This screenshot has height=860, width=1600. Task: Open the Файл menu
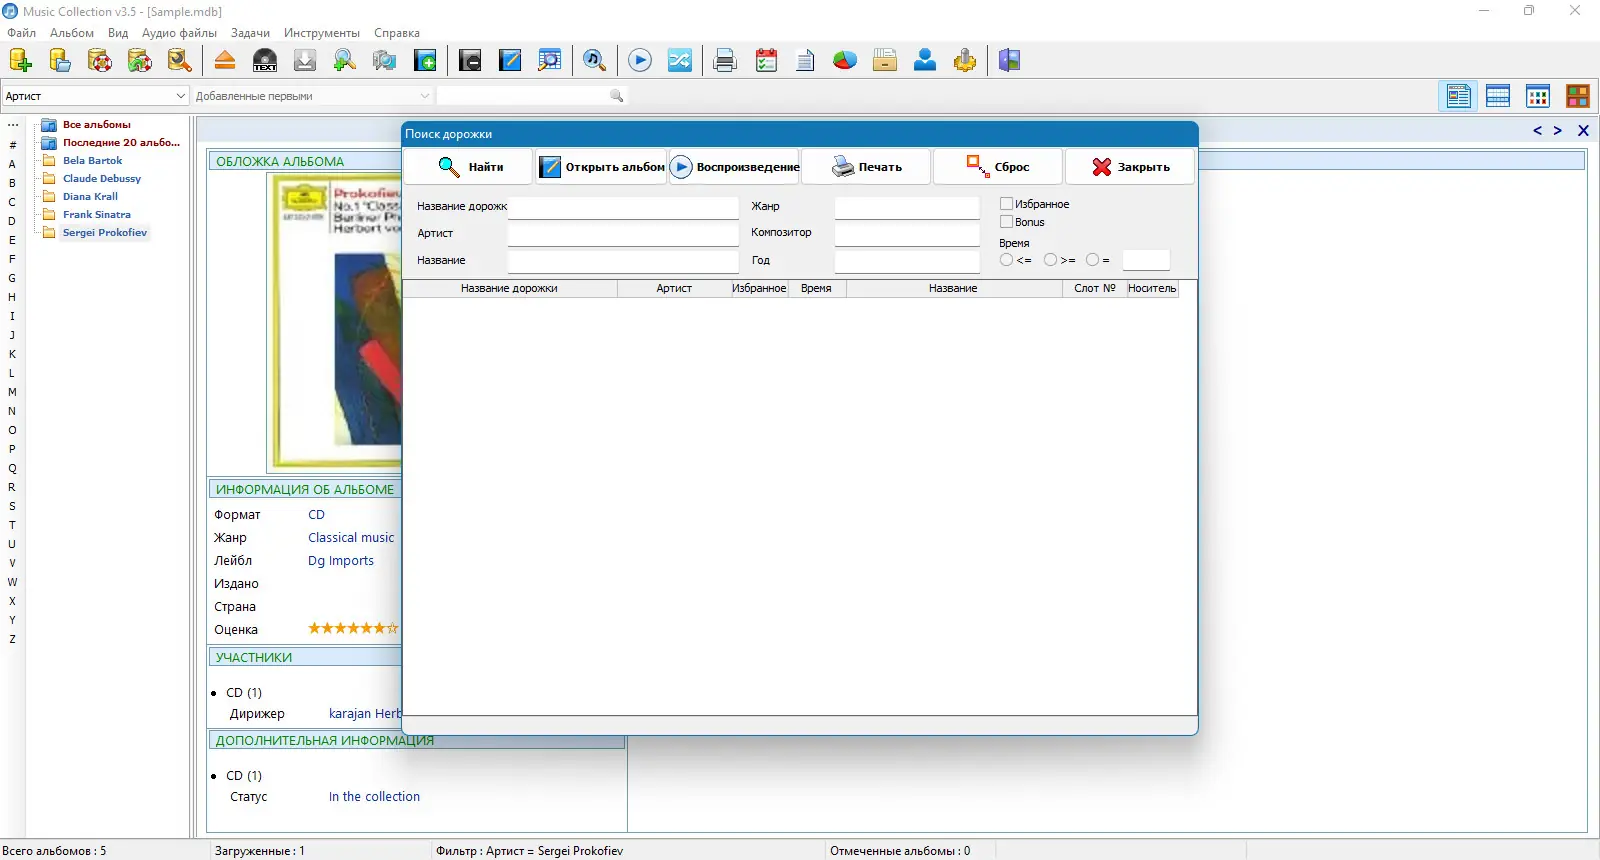[21, 33]
